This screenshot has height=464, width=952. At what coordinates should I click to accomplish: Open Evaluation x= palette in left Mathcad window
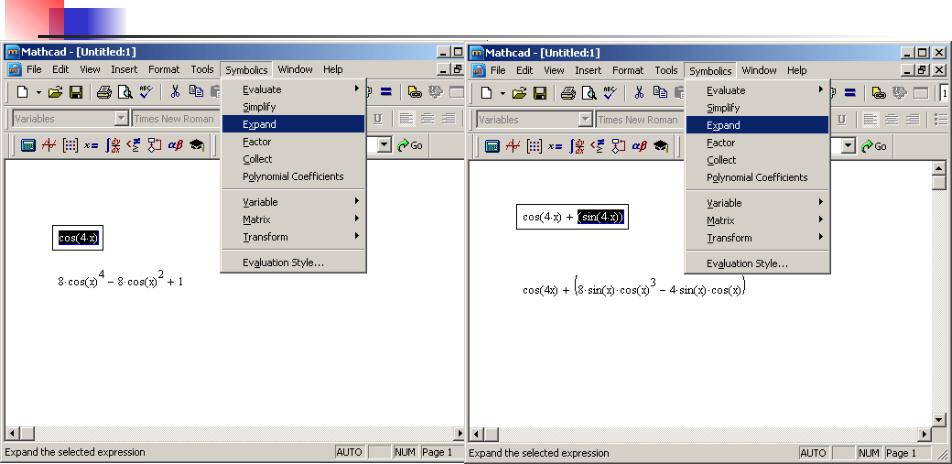coord(91,146)
